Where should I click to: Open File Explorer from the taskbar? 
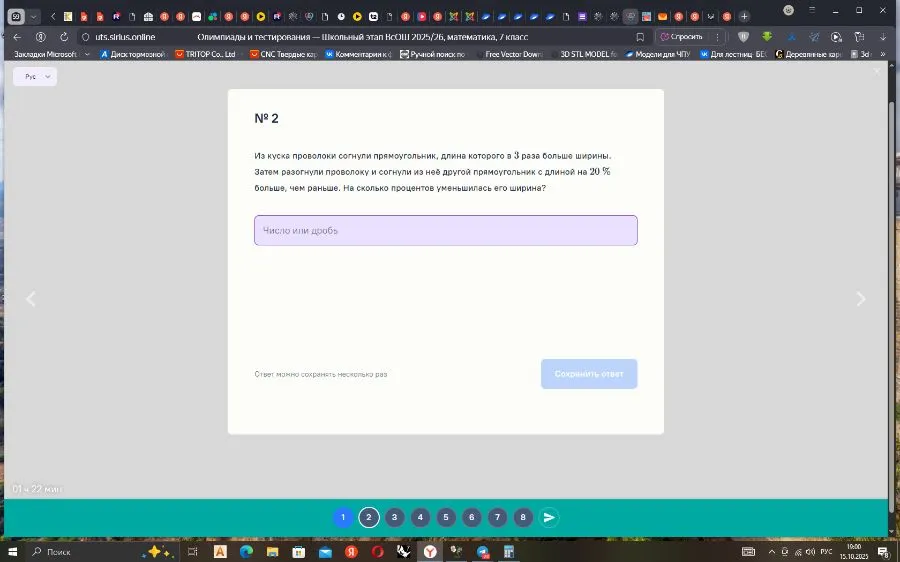point(272,552)
